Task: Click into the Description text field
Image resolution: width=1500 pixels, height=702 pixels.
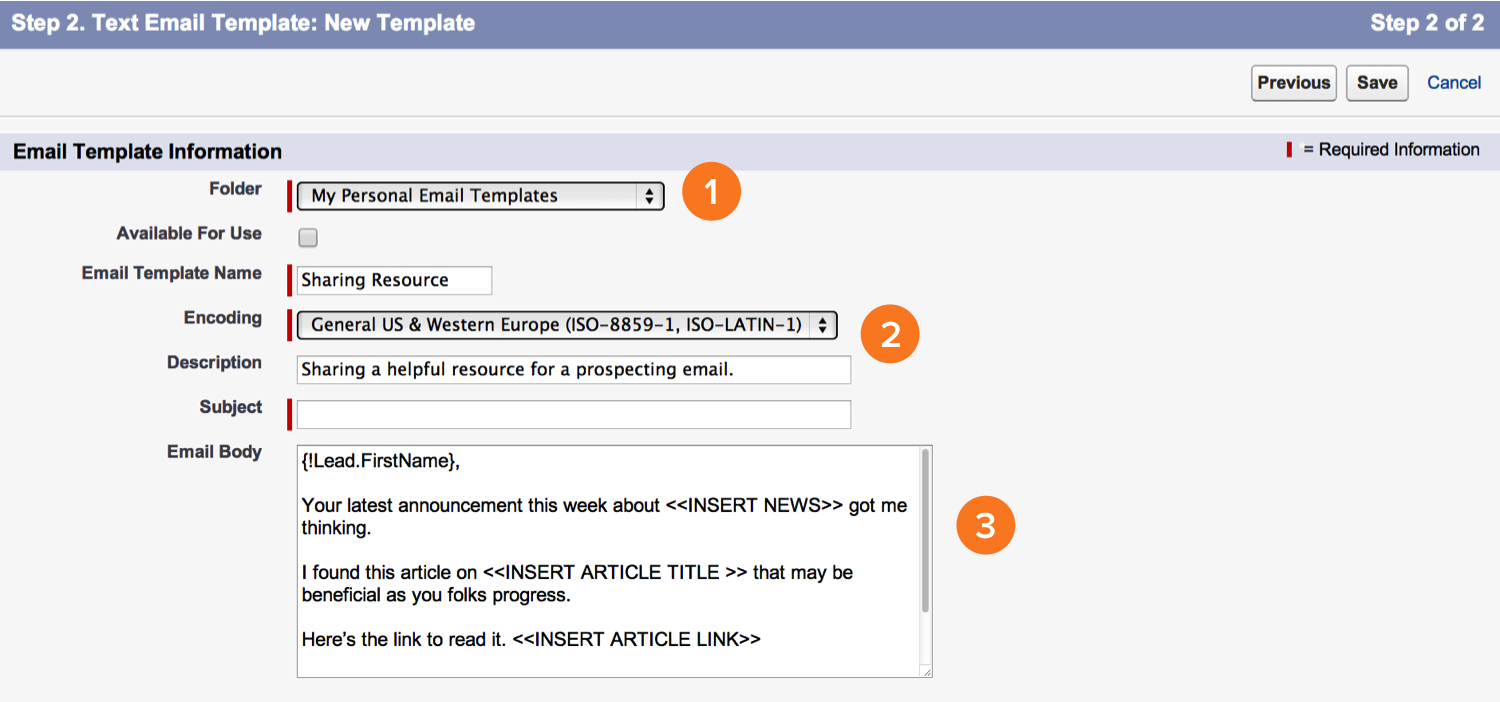Action: pos(573,370)
